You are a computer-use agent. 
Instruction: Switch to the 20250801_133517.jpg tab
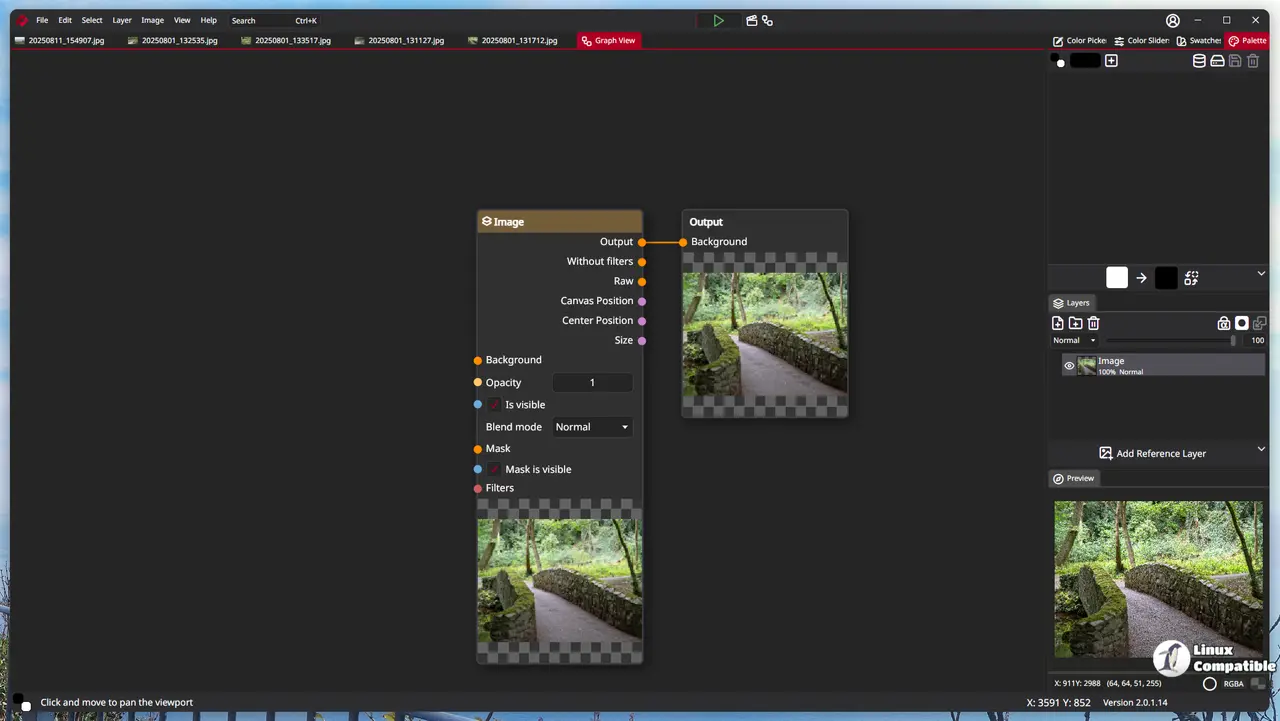pos(292,41)
